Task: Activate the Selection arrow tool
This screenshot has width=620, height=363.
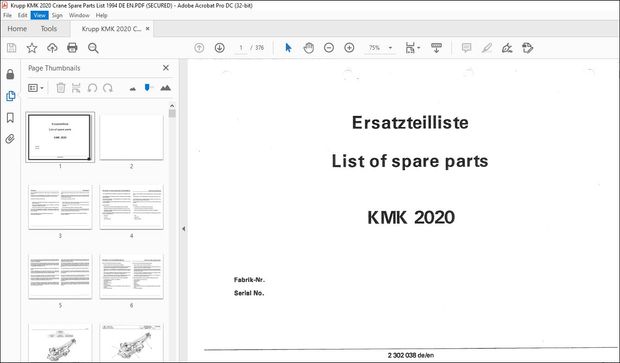Action: coord(288,48)
